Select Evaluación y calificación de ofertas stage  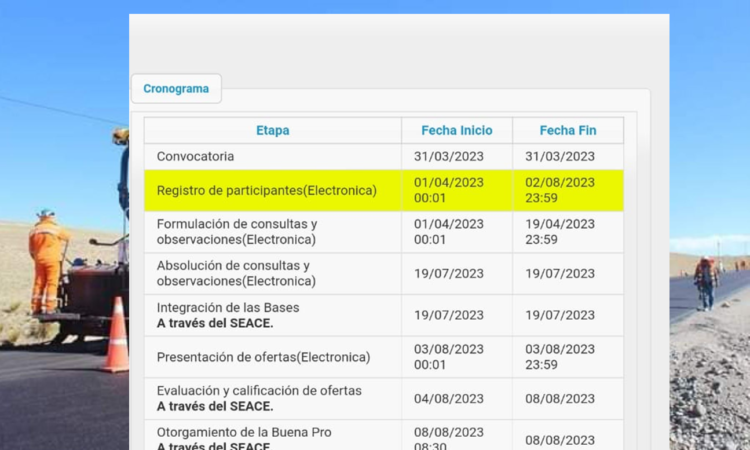point(259,398)
